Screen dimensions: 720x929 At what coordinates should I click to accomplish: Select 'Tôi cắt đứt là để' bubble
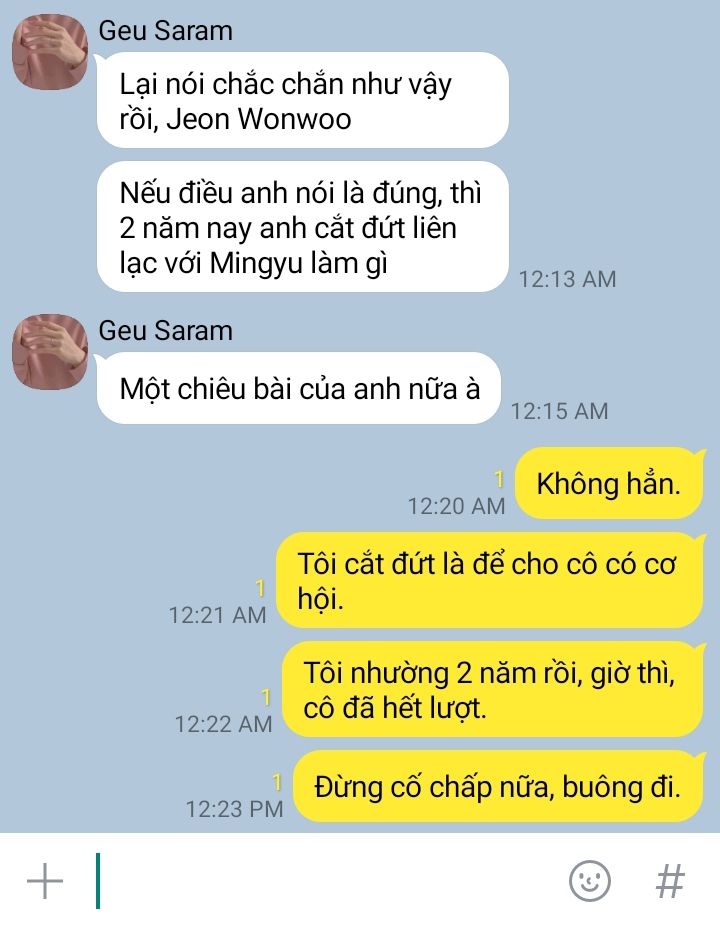[490, 580]
